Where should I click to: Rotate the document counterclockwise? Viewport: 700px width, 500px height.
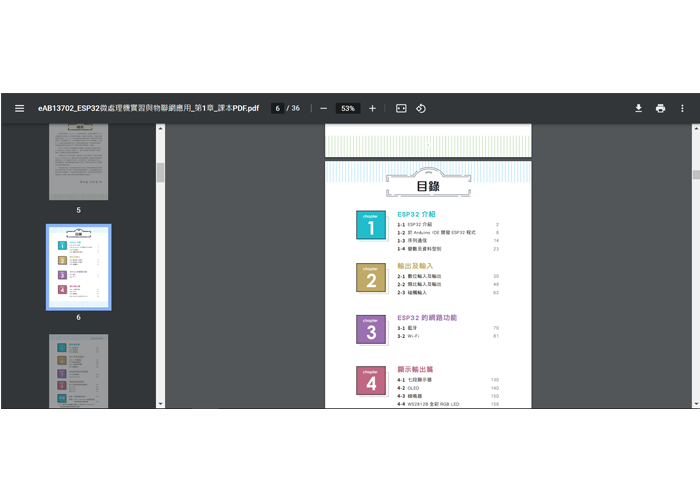point(421,108)
